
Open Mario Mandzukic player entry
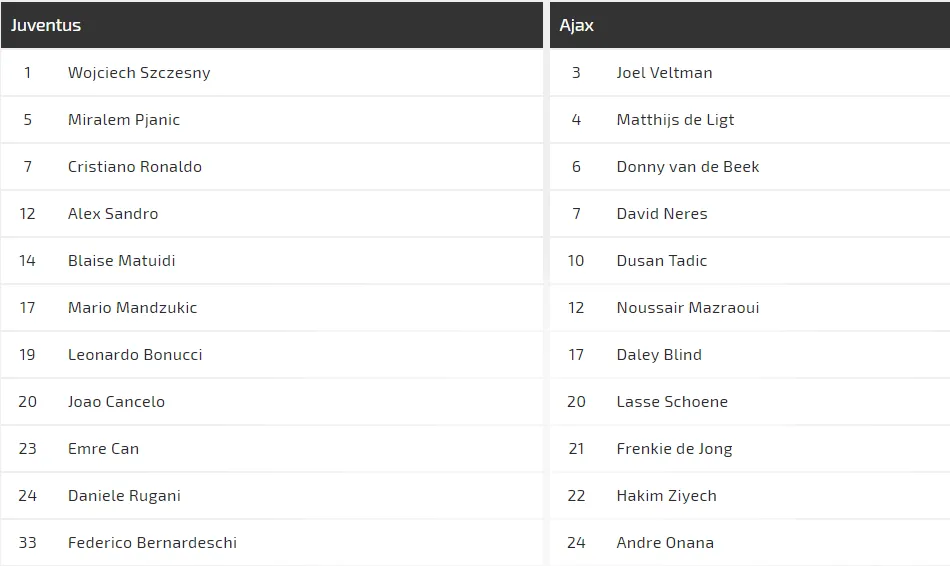point(132,308)
